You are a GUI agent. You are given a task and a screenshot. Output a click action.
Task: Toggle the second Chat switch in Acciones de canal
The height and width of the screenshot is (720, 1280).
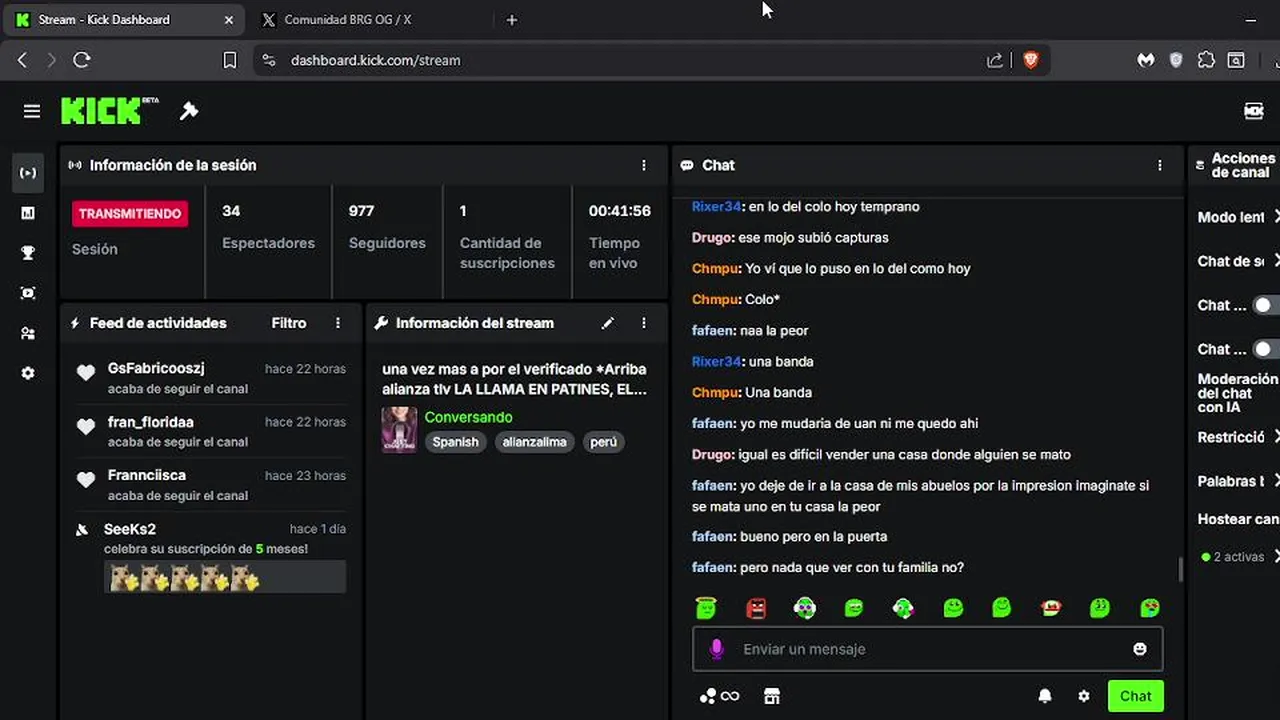coord(1266,349)
